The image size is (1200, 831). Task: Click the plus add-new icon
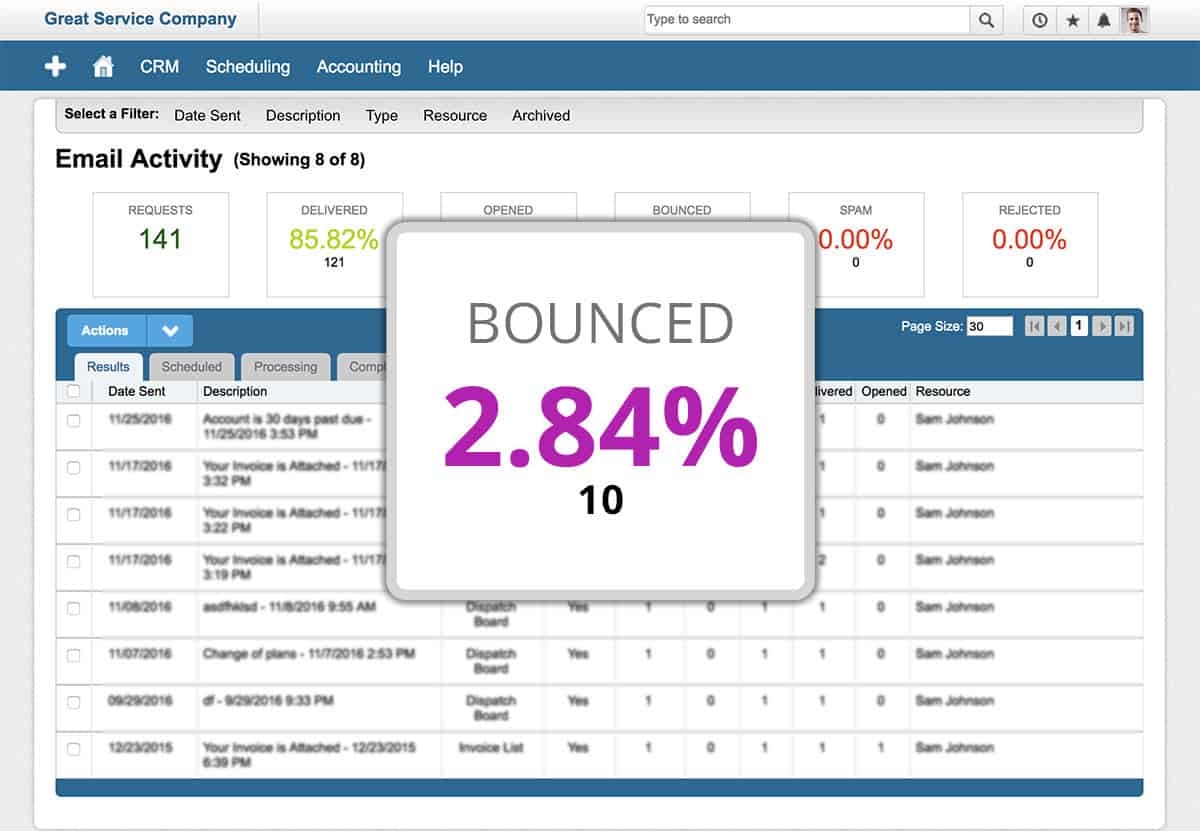55,66
